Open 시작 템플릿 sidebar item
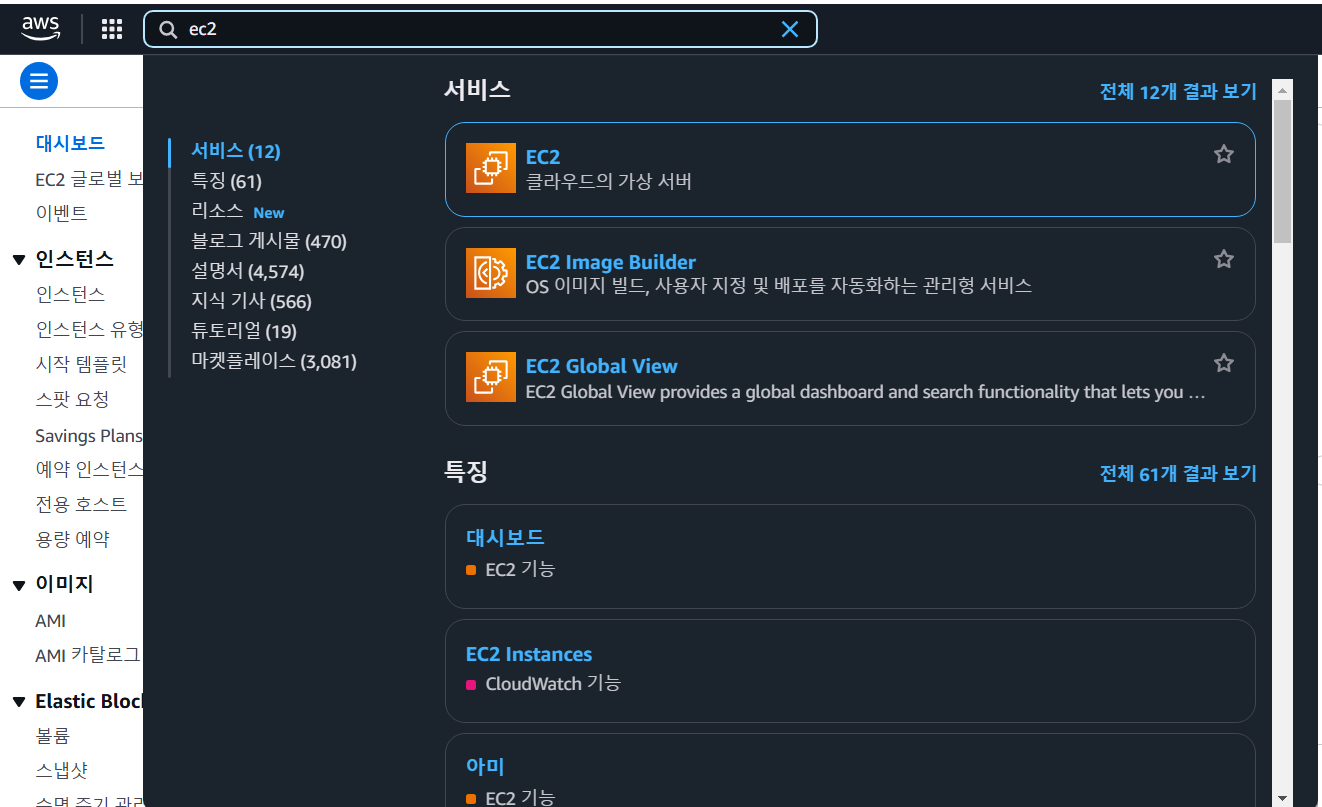This screenshot has height=807, width=1322. coord(81,364)
